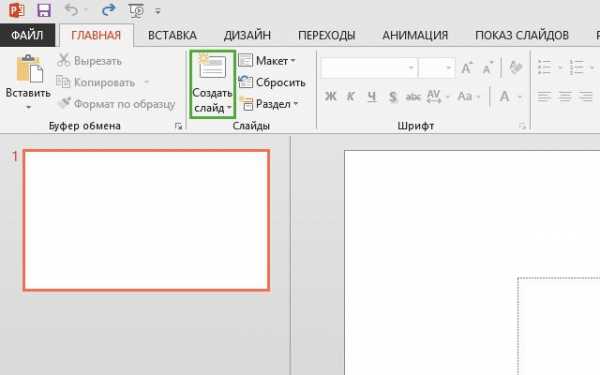Click the Undo arrow icon
Image resolution: width=600 pixels, height=375 pixels.
pyautogui.click(x=72, y=10)
